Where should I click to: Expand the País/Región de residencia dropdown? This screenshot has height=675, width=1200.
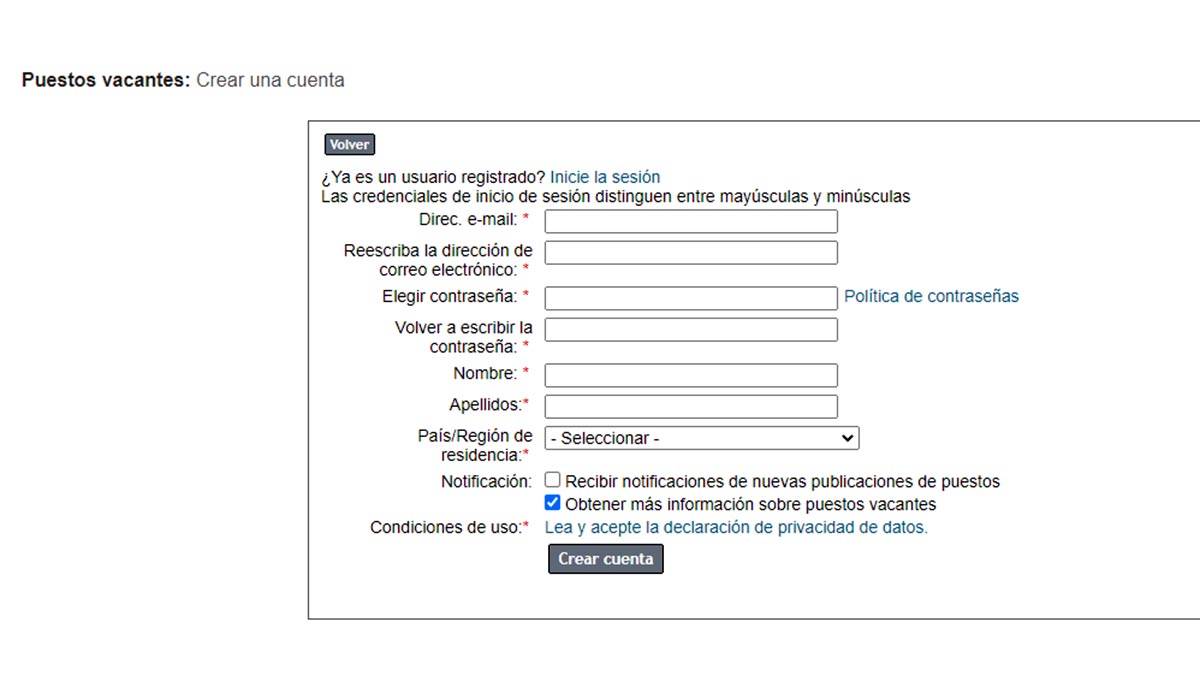pos(700,438)
